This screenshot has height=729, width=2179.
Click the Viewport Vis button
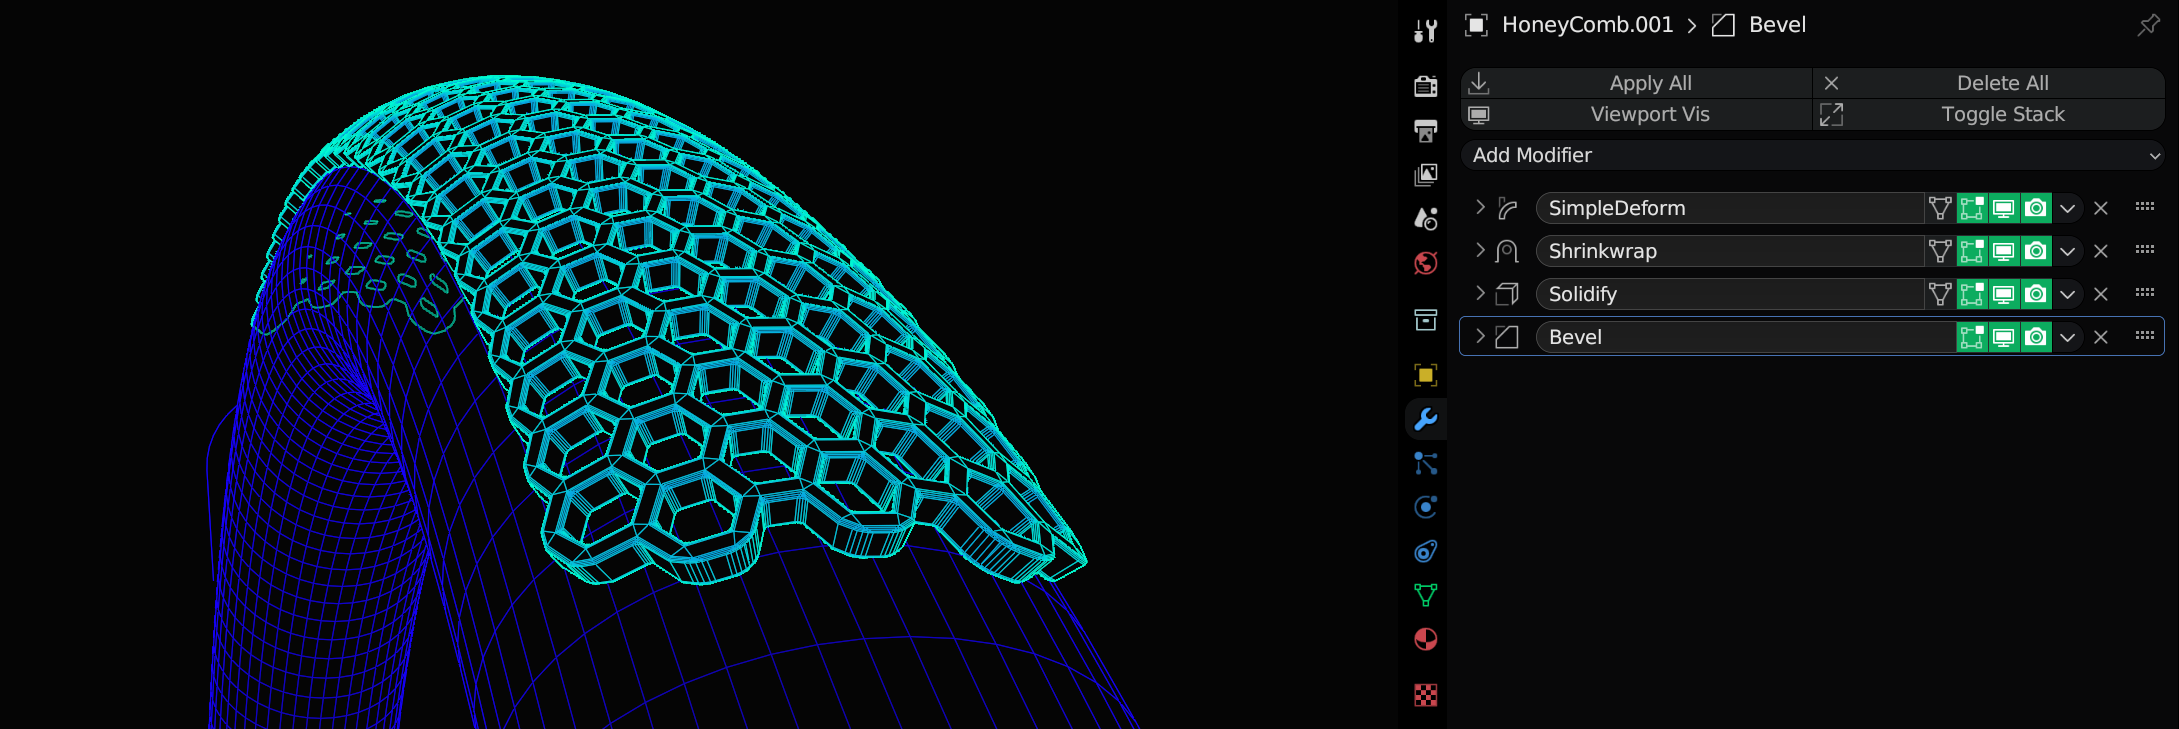click(1637, 114)
